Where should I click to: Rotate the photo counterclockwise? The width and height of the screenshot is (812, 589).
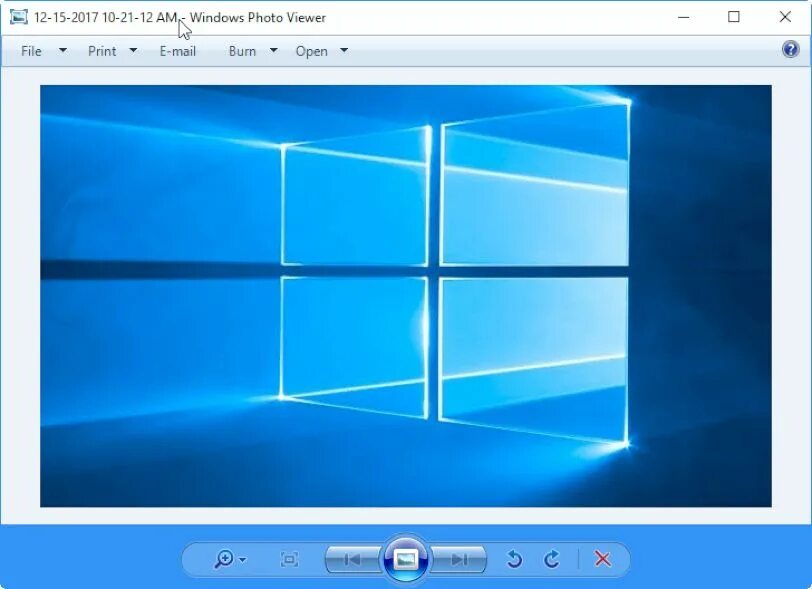pos(514,559)
